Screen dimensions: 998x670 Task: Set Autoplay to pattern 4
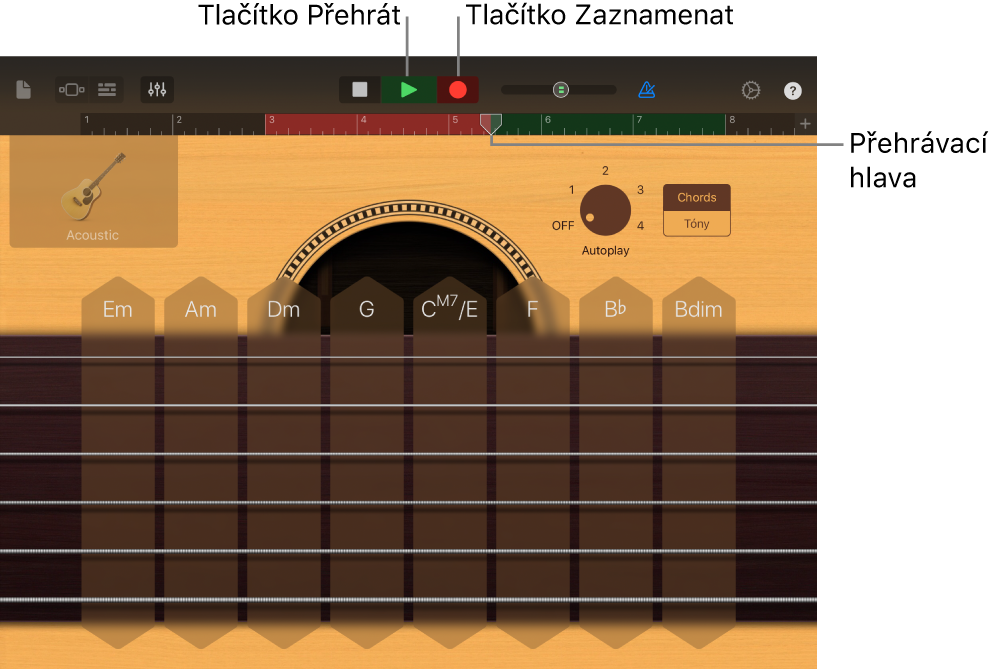640,225
